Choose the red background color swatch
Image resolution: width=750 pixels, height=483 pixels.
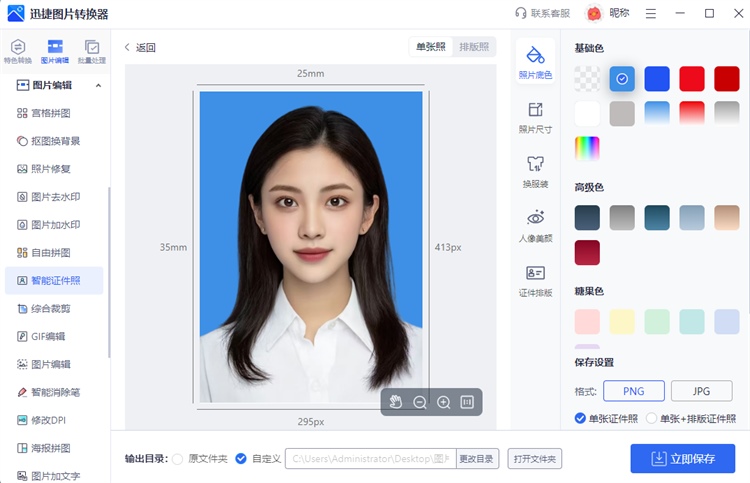(692, 78)
